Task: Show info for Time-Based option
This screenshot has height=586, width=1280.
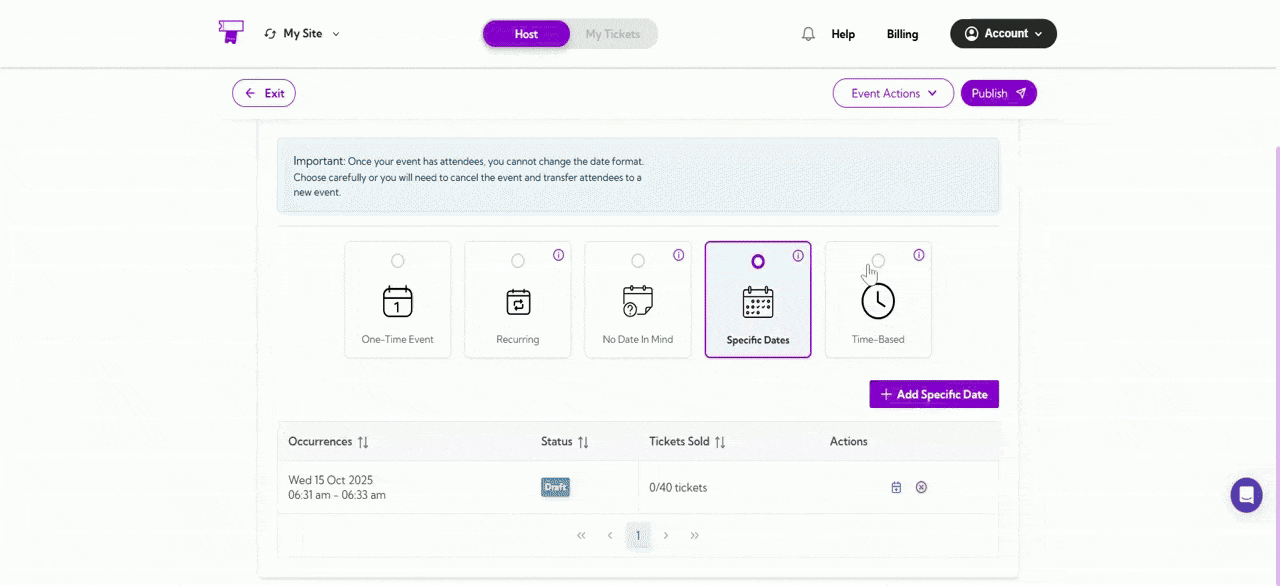Action: (x=918, y=255)
